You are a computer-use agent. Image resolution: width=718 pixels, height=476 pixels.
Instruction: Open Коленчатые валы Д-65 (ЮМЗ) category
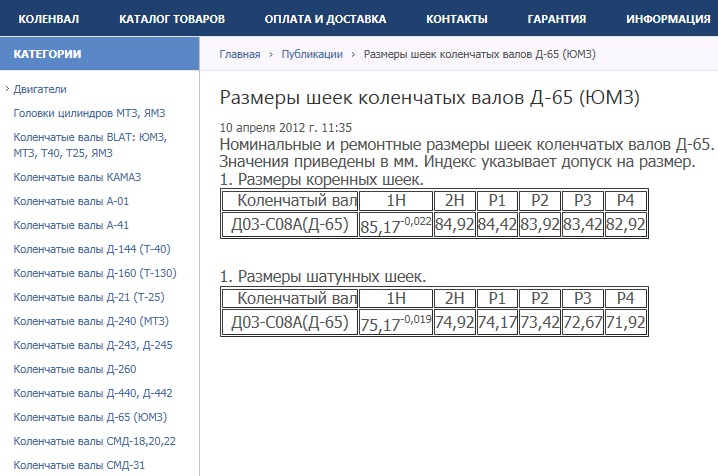coord(89,417)
